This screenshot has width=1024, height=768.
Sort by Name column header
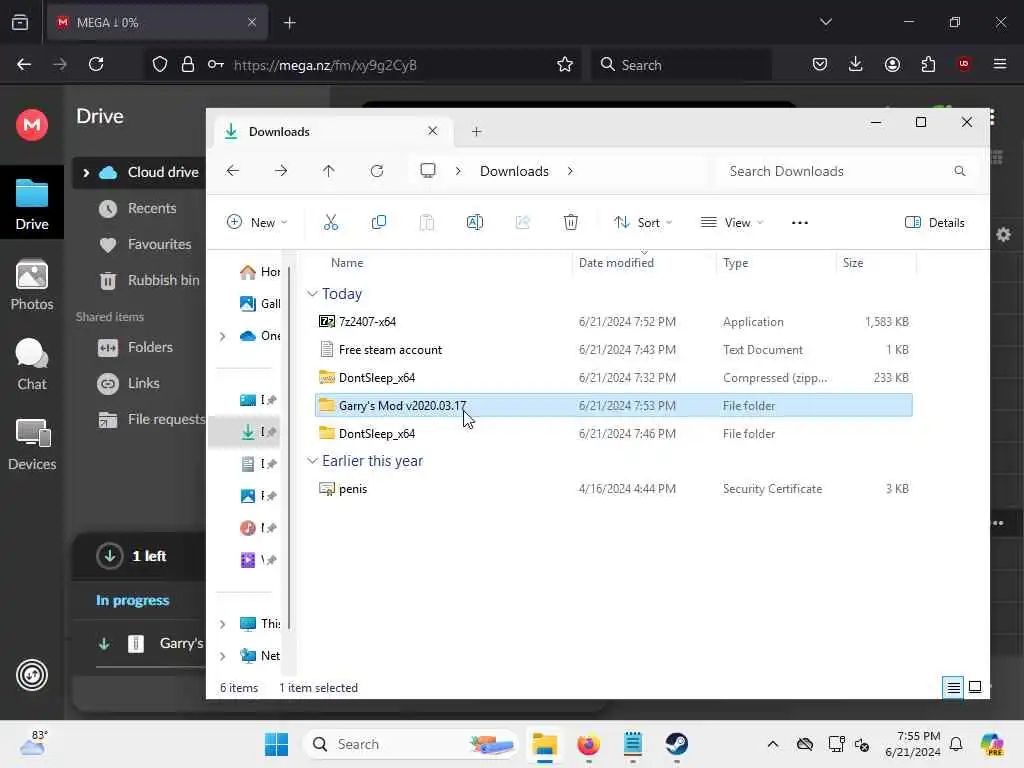347,263
